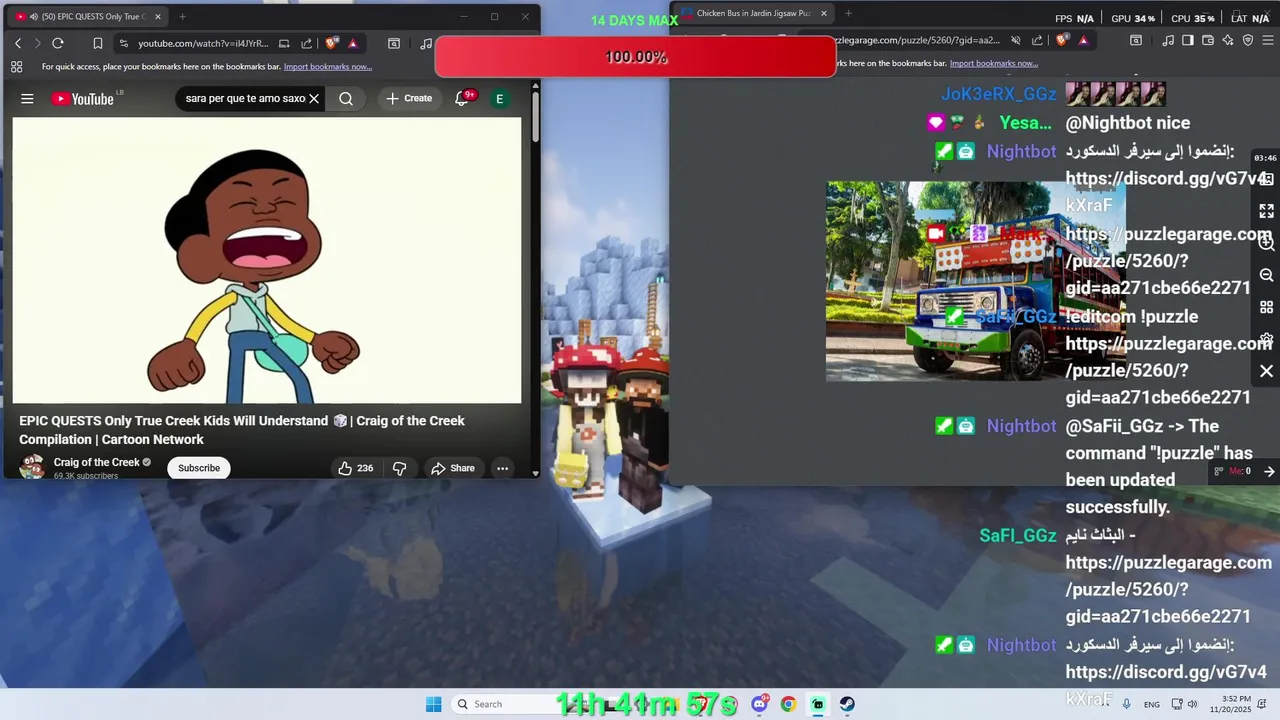Image resolution: width=1280 pixels, height=720 pixels.
Task: Click the Craig of the Creek video player
Action: (x=267, y=260)
